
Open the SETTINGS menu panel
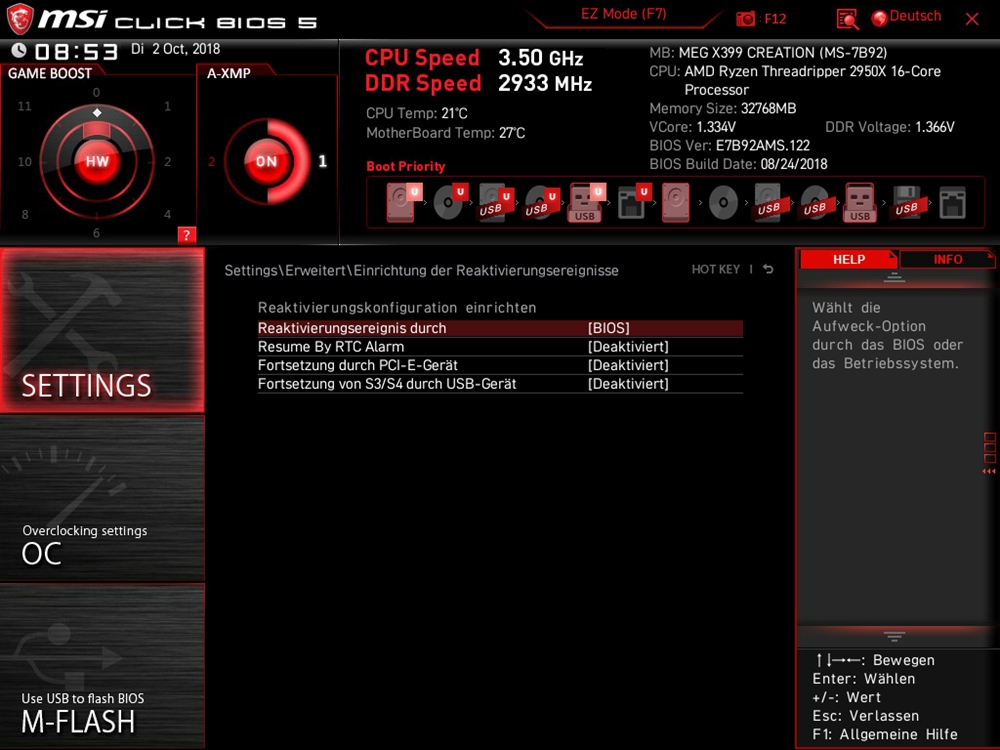pos(102,330)
